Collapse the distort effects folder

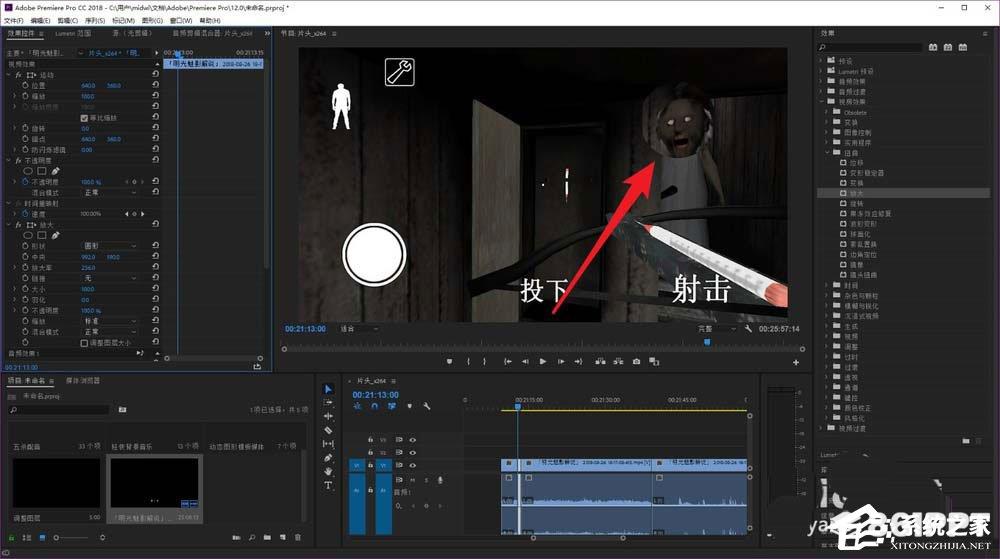827,153
